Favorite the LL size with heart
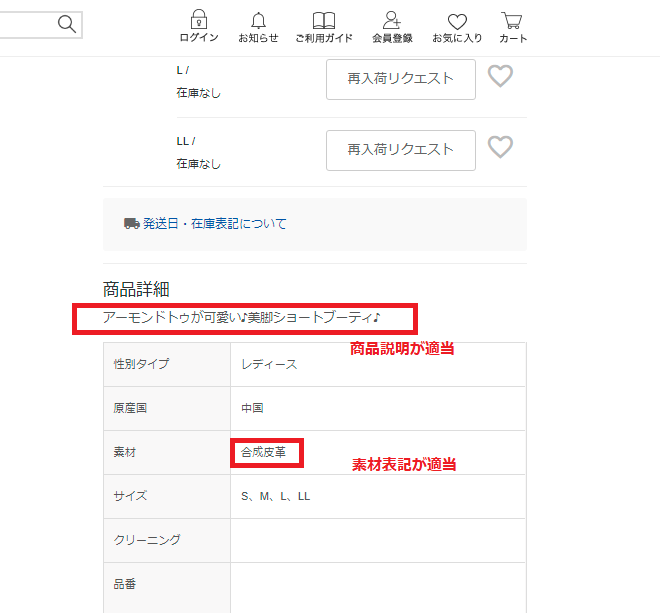660x613 pixels. 500,147
